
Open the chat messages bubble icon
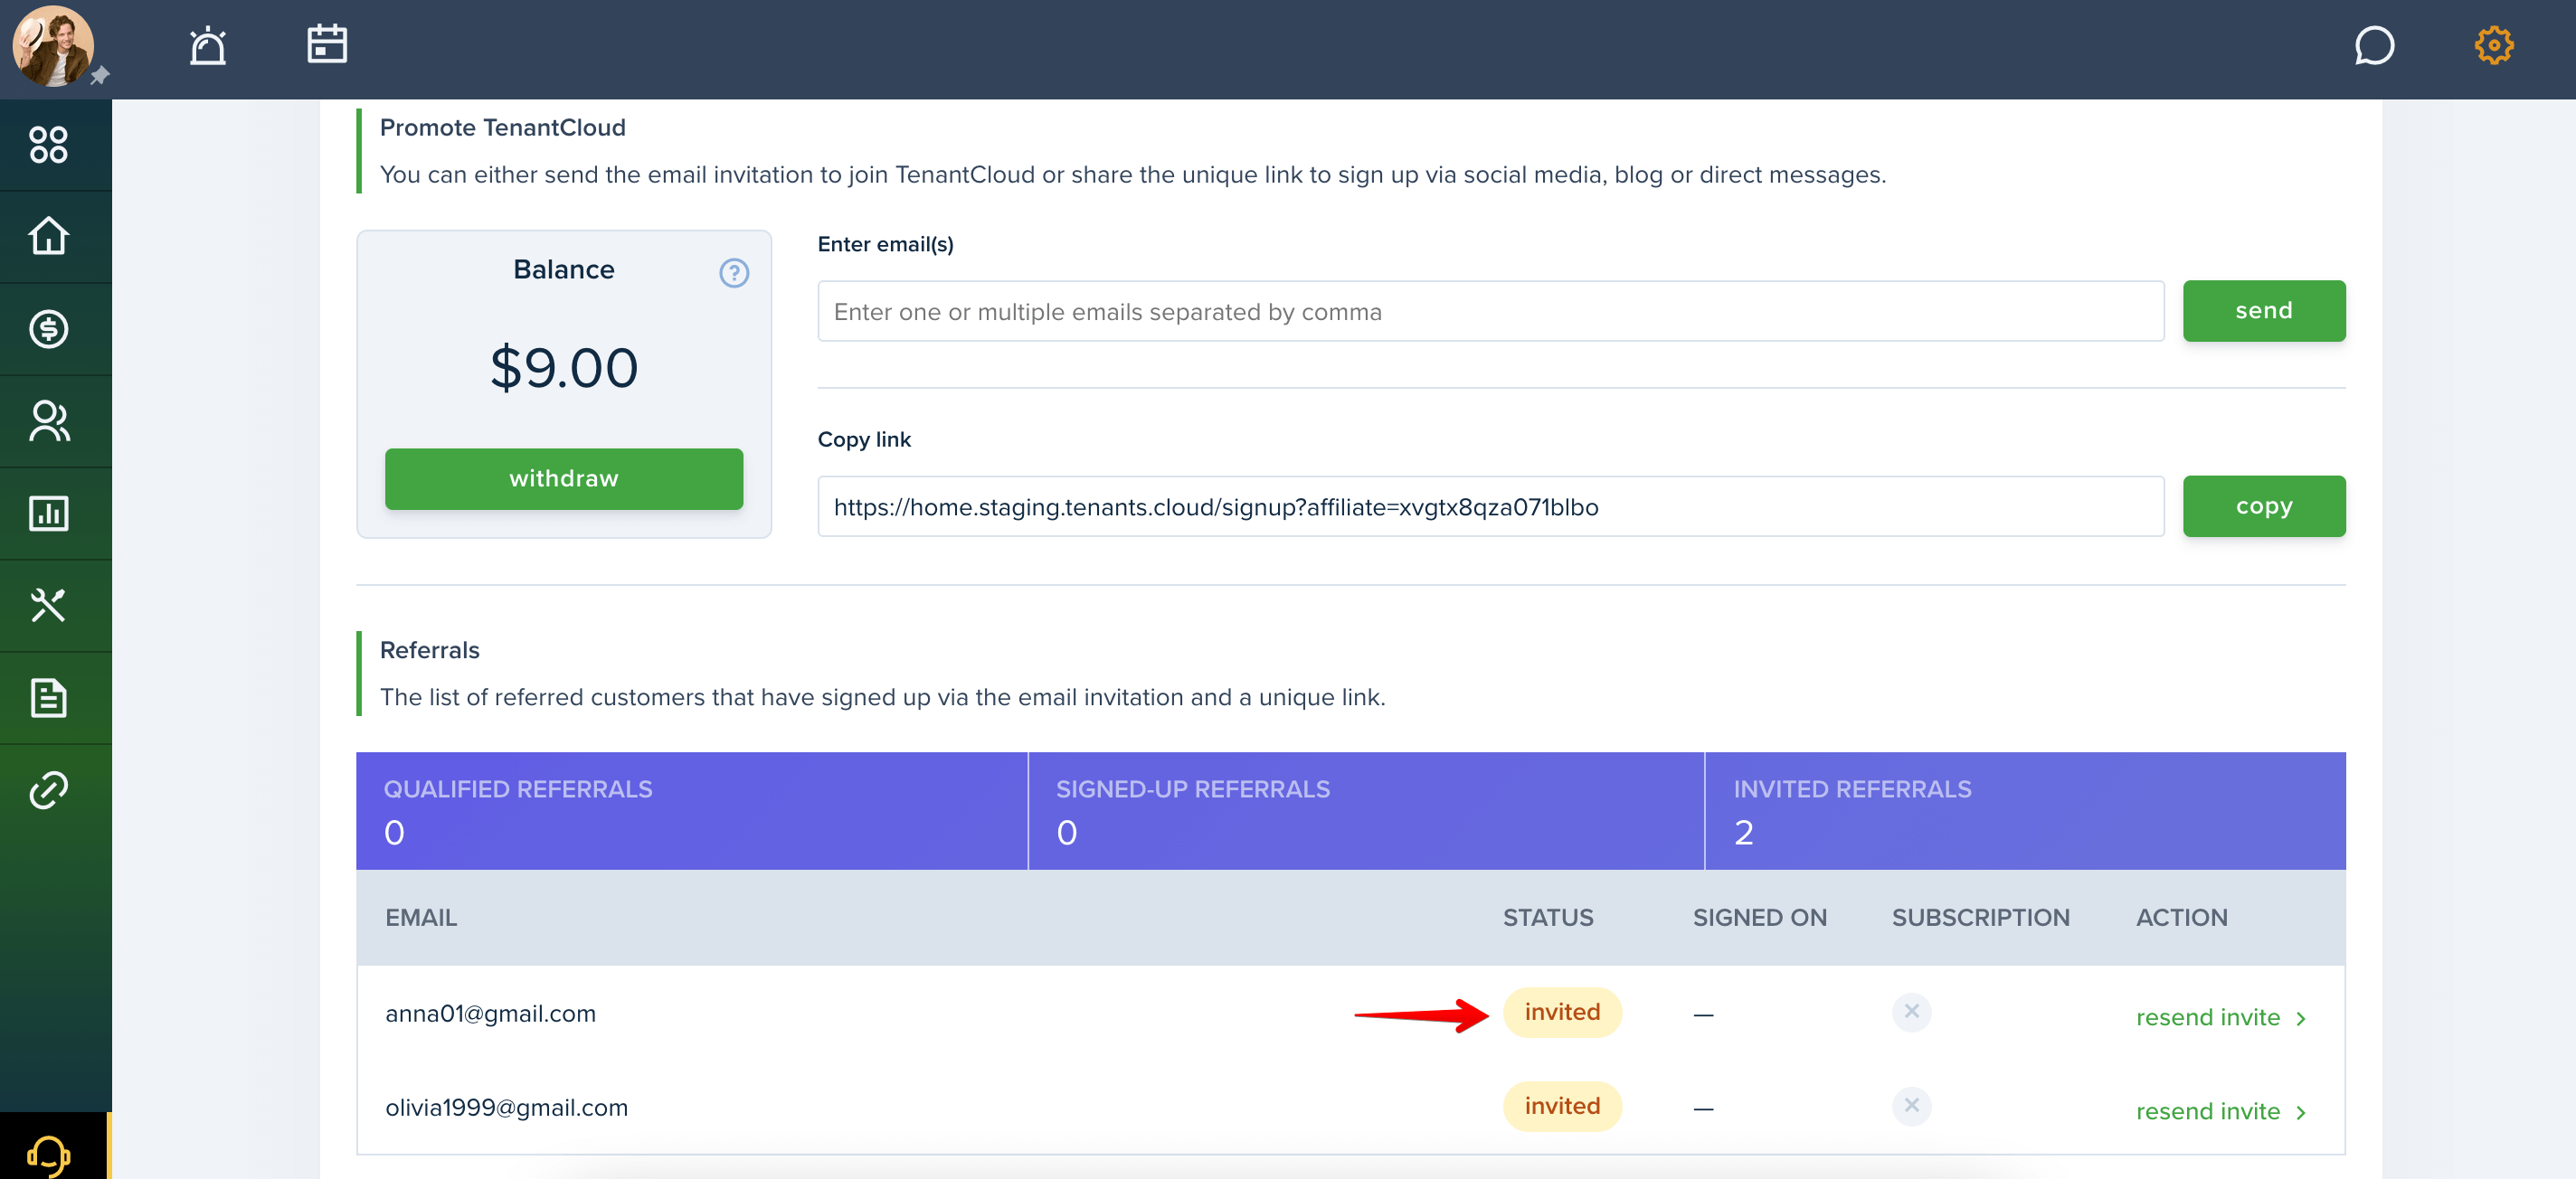[x=2374, y=45]
